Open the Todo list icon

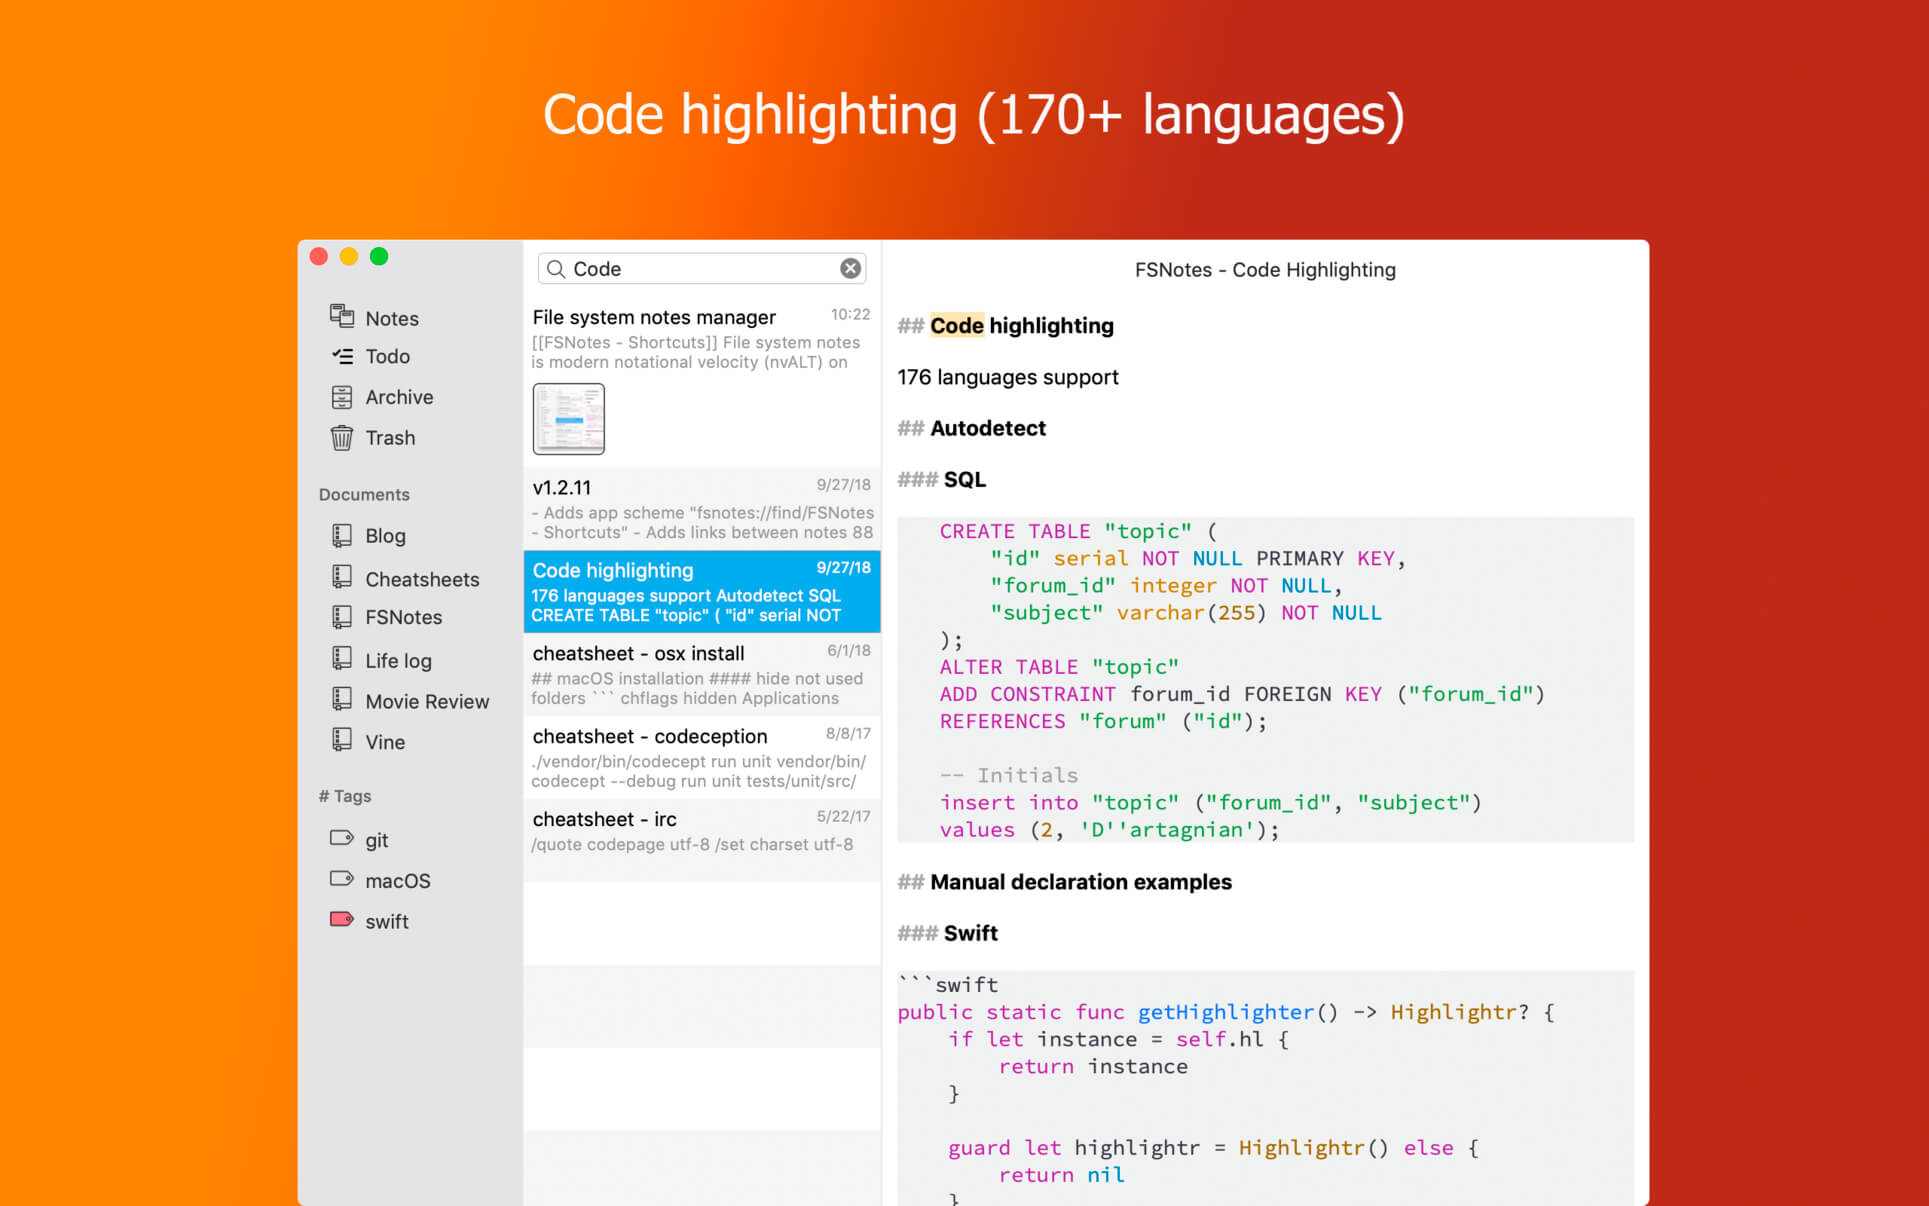pyautogui.click(x=342, y=356)
